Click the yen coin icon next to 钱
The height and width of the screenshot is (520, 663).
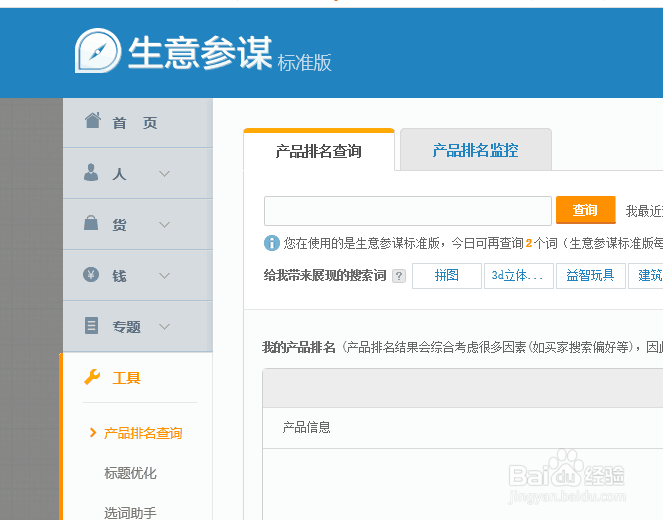[x=91, y=275]
